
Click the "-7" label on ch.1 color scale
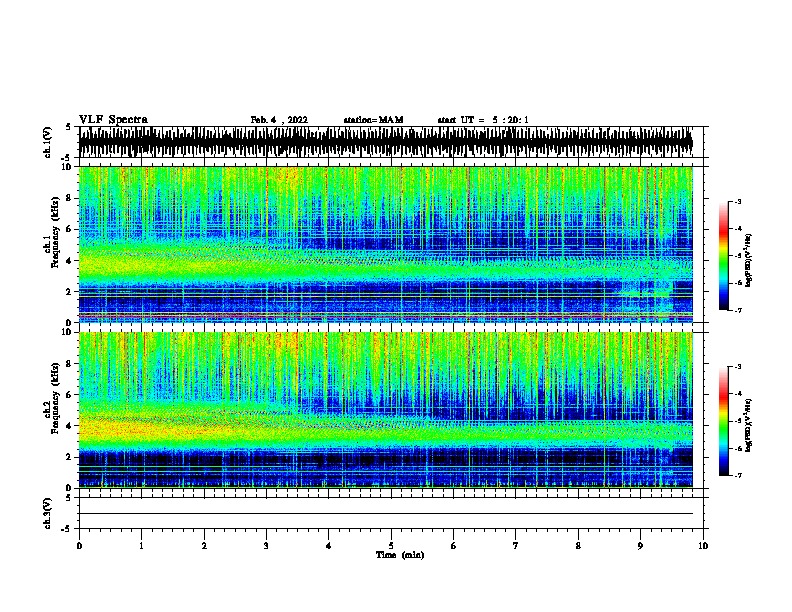738,310
